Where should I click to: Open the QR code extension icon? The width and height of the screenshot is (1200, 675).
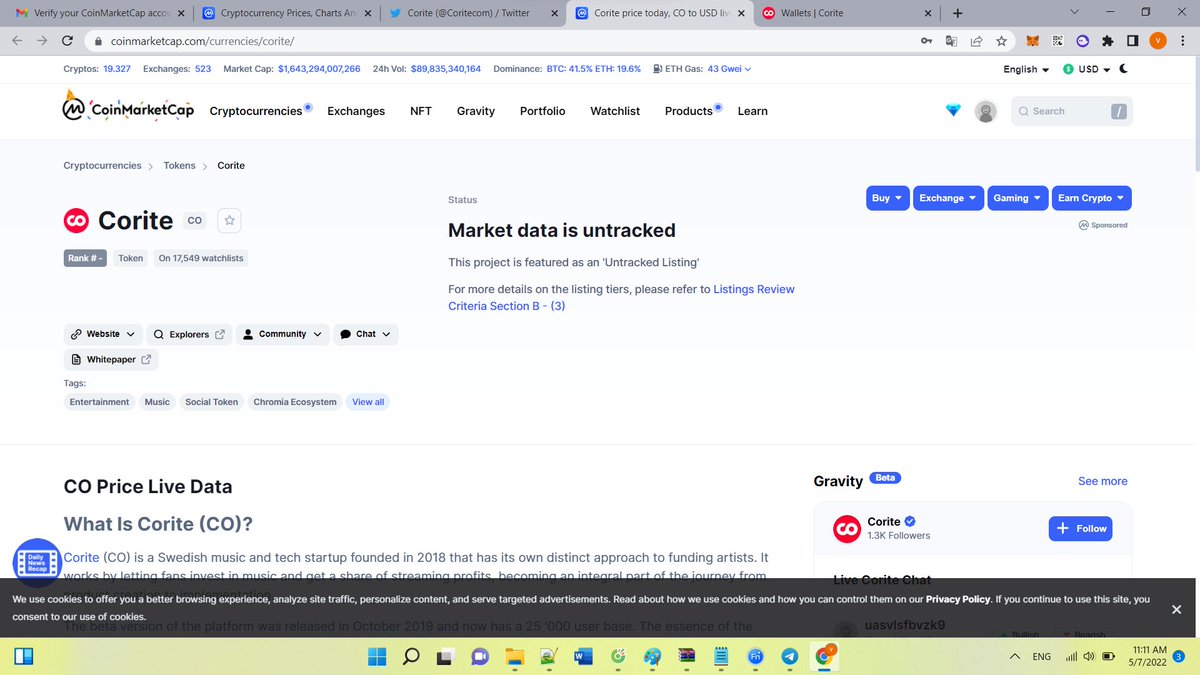point(1057,41)
